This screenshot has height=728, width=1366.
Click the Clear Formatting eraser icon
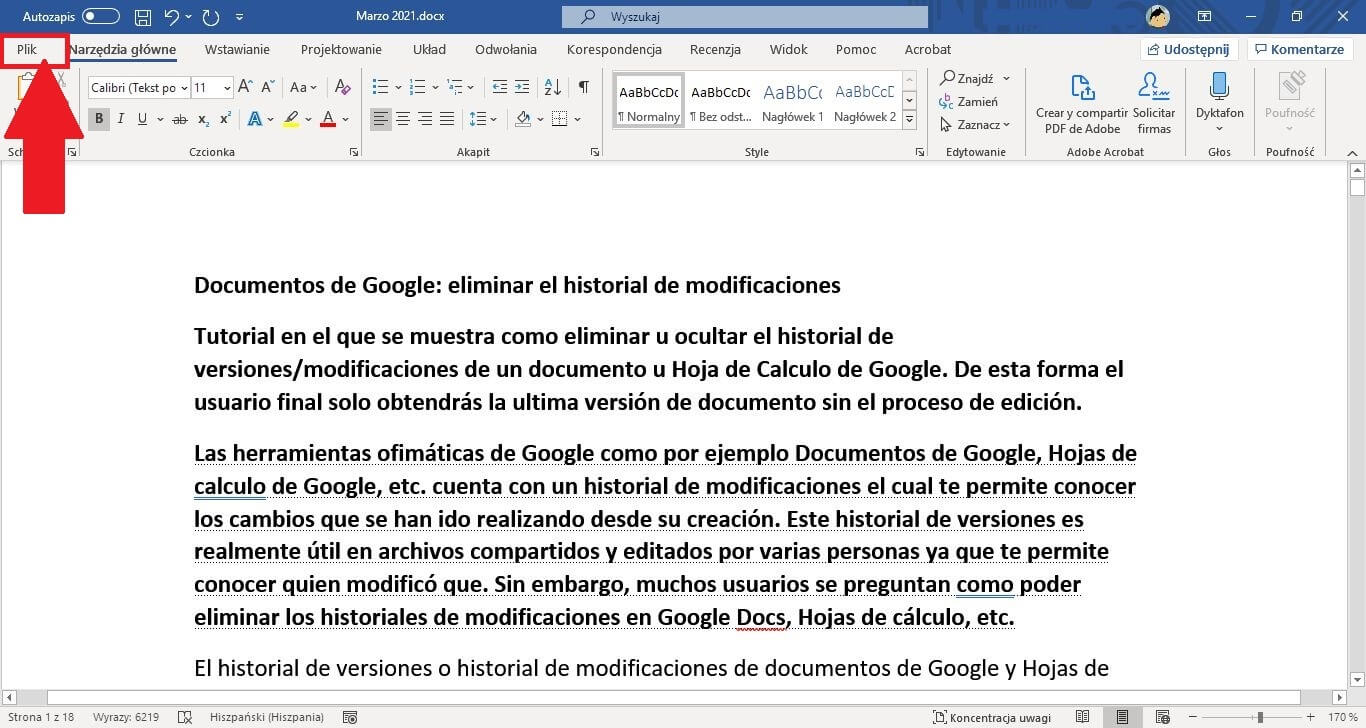(343, 88)
